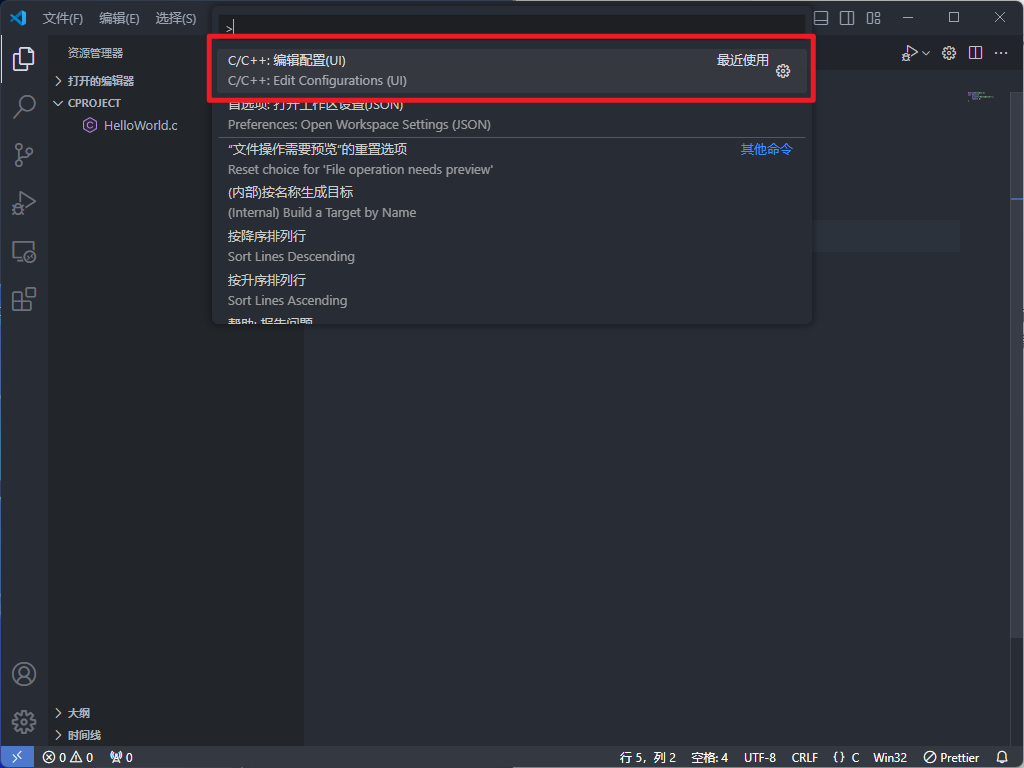Select the (Internal) Build a Target by Name command
The height and width of the screenshot is (768, 1024).
tap(512, 202)
